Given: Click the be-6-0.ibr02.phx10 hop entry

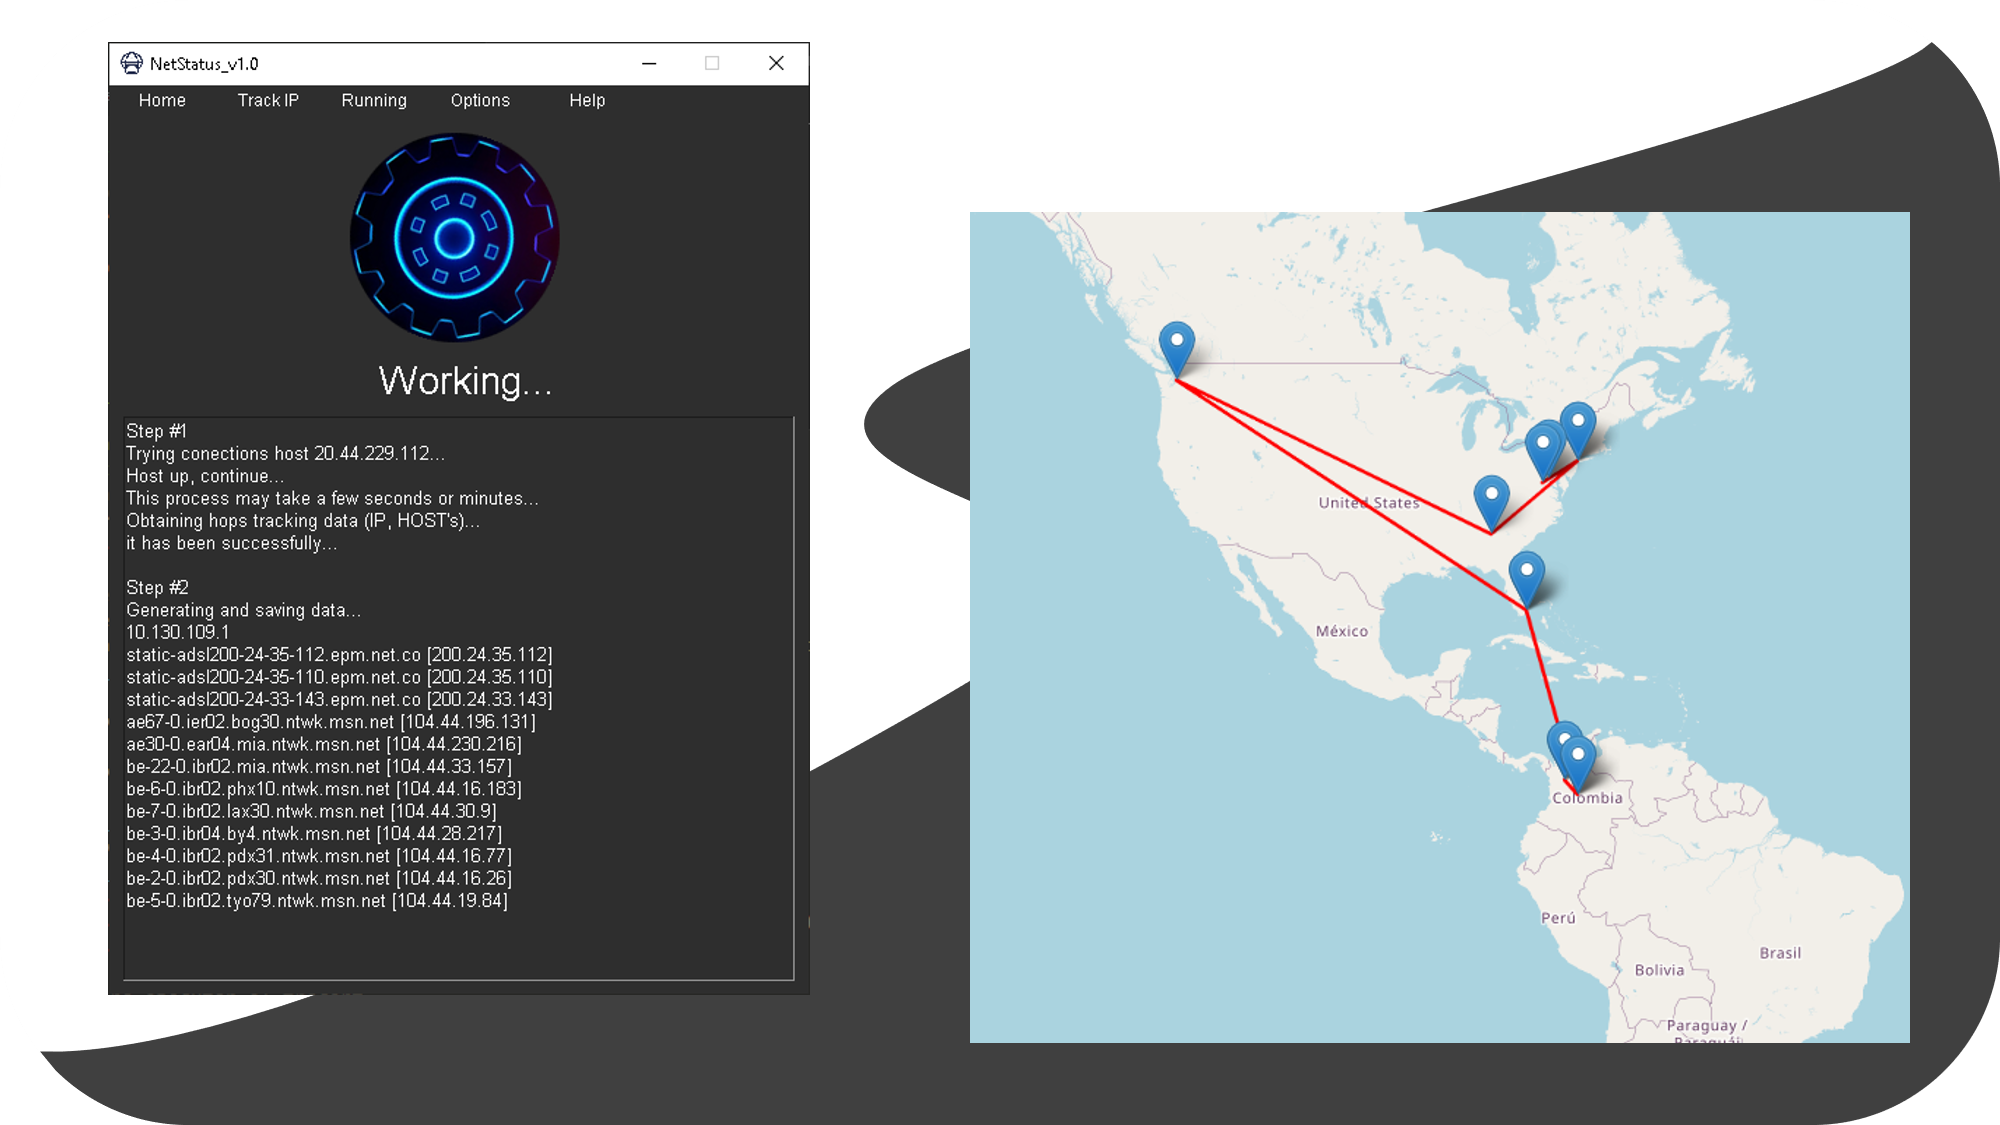Looking at the screenshot, I should pos(324,789).
